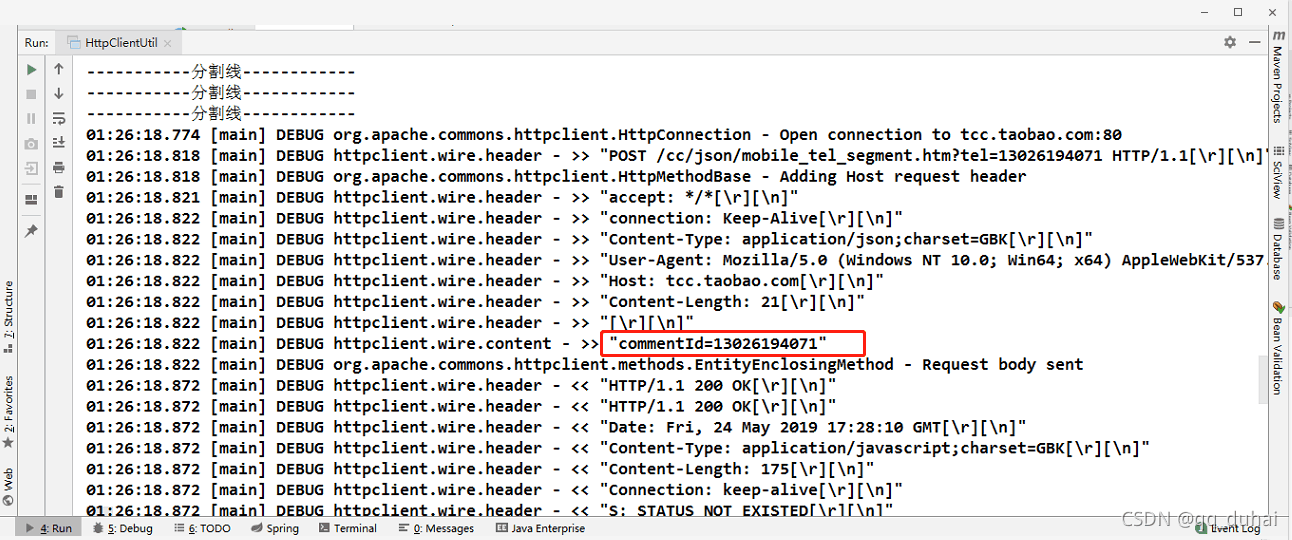Toggle scroll to end of output
This screenshot has width=1292, height=540.
(x=59, y=143)
